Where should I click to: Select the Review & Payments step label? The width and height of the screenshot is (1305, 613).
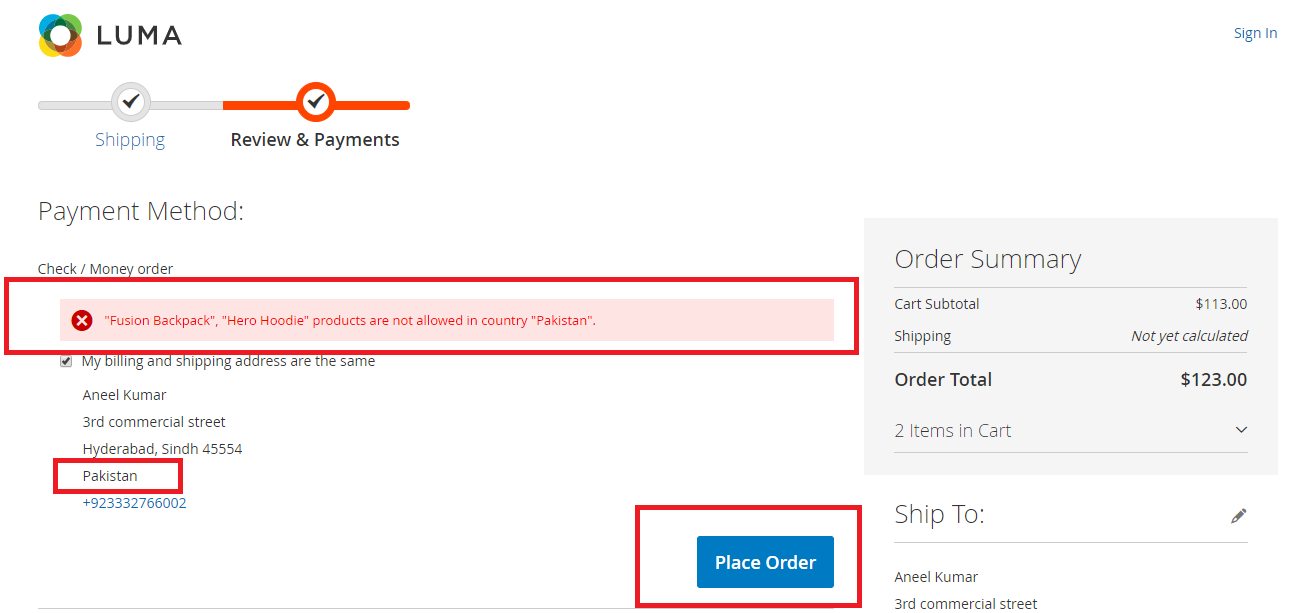click(315, 140)
